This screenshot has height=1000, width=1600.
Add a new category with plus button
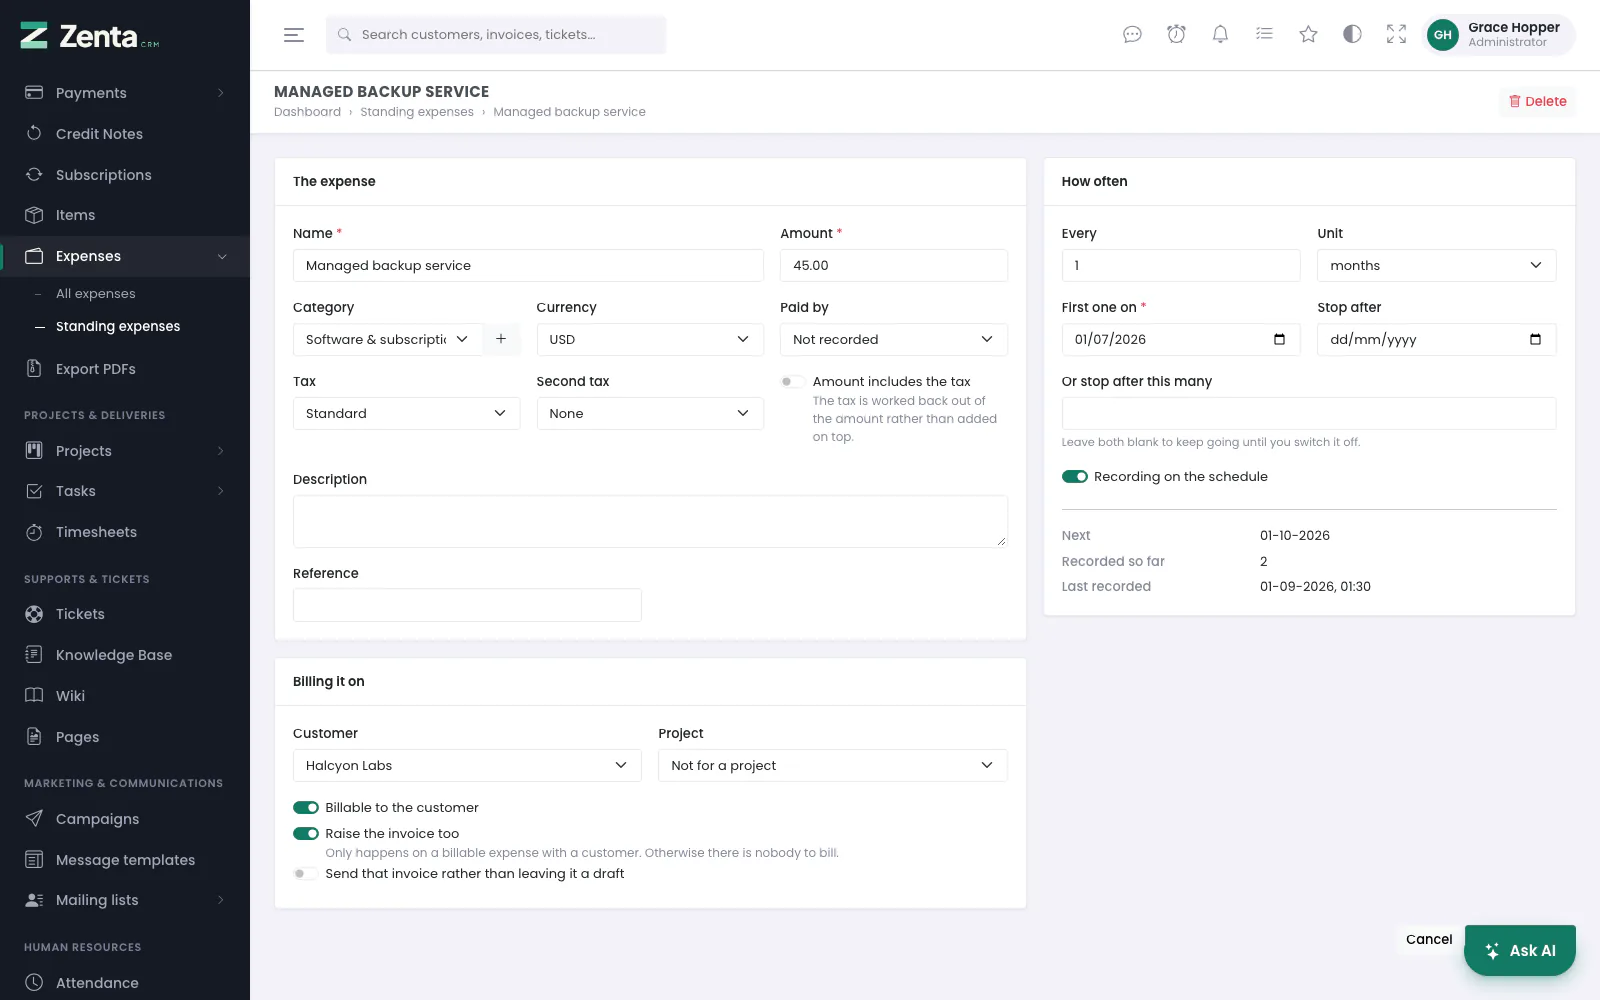(x=501, y=339)
